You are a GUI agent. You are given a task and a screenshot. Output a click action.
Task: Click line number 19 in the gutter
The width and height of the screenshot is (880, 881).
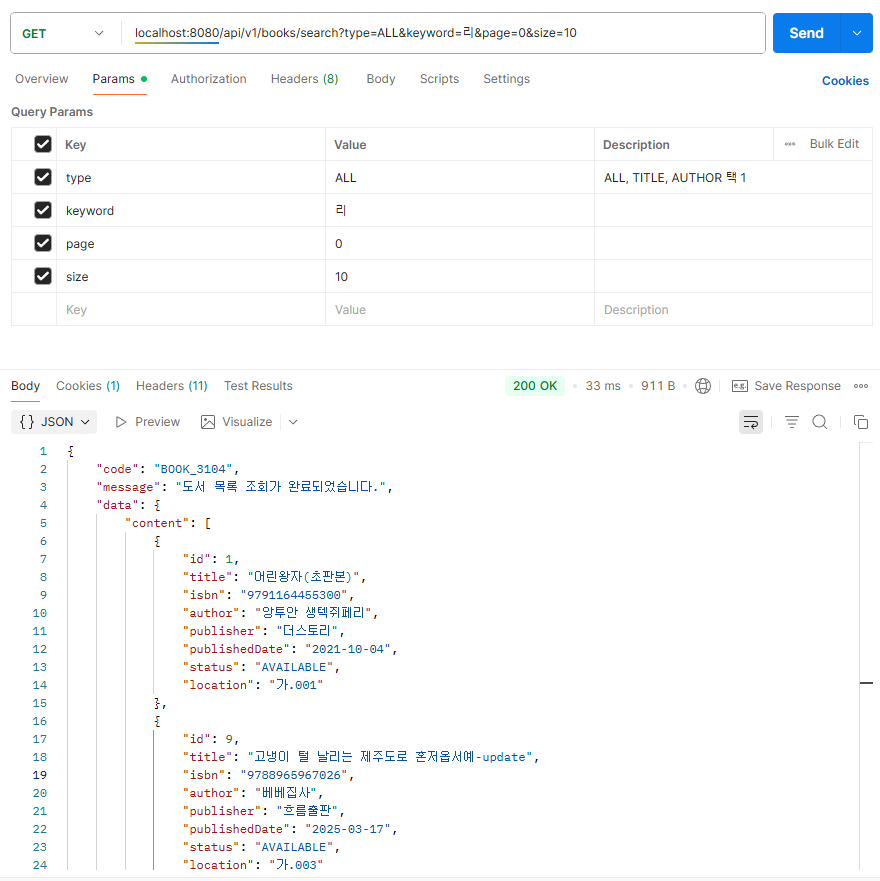[40, 775]
